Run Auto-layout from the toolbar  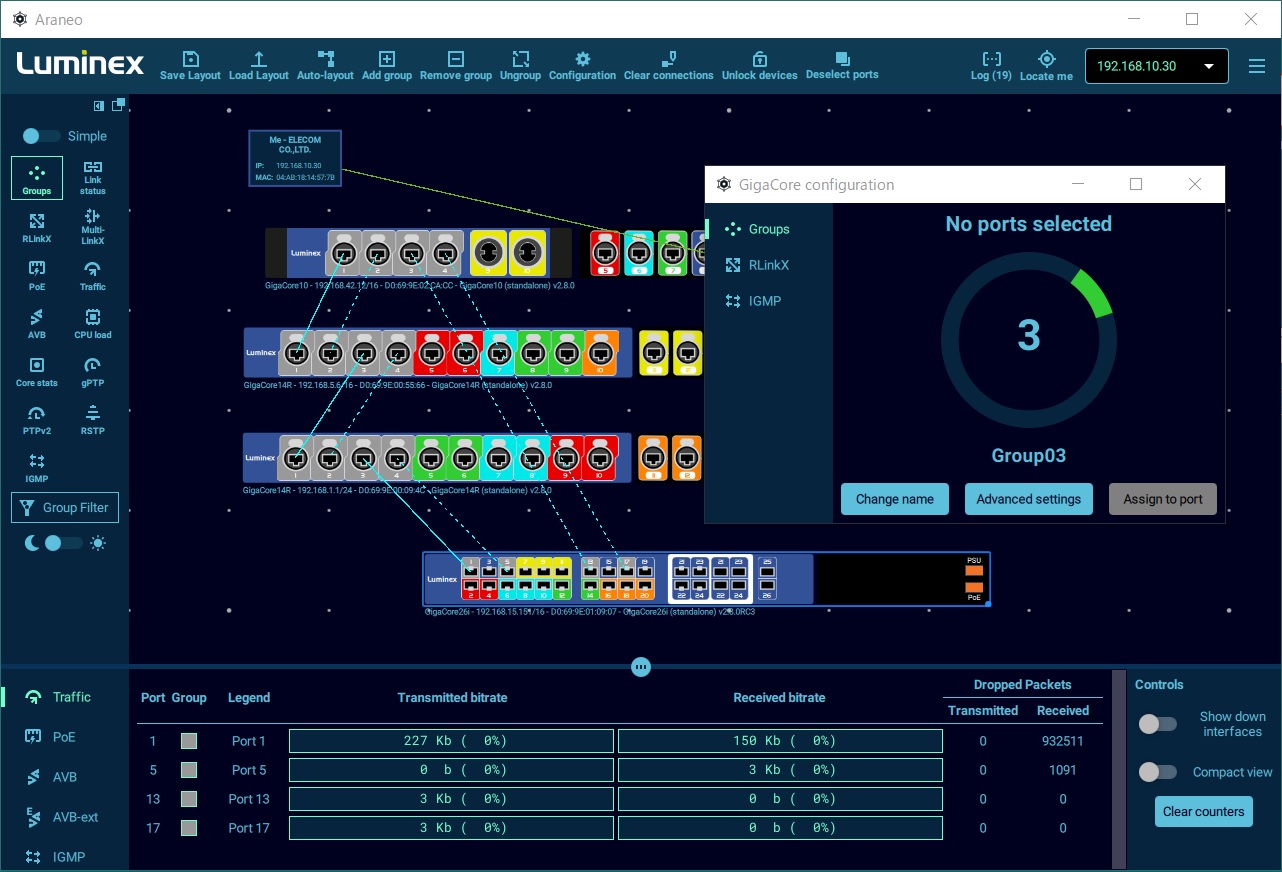click(x=325, y=66)
